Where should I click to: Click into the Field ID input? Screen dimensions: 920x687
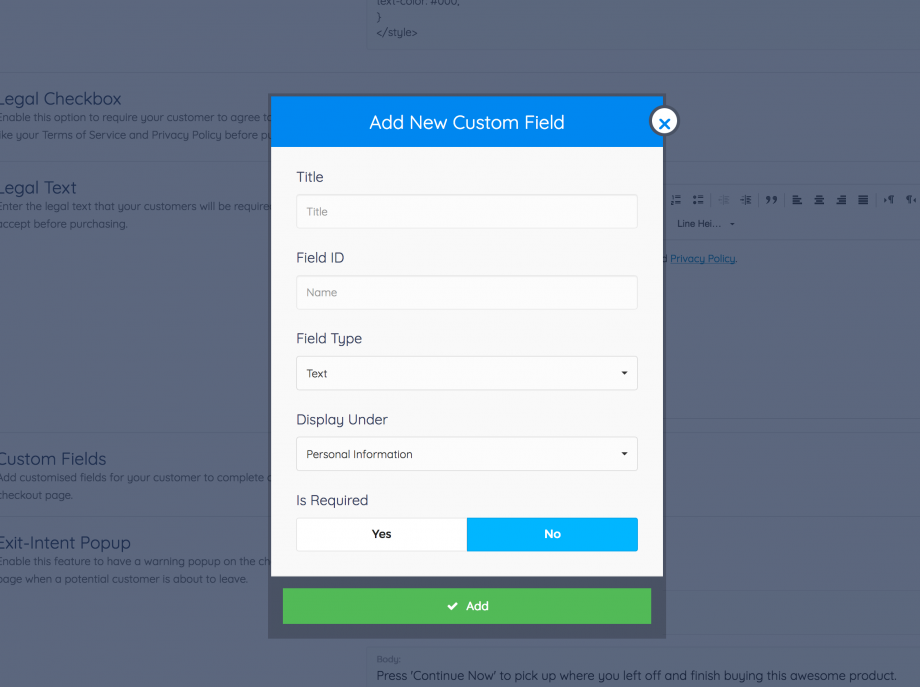467,293
